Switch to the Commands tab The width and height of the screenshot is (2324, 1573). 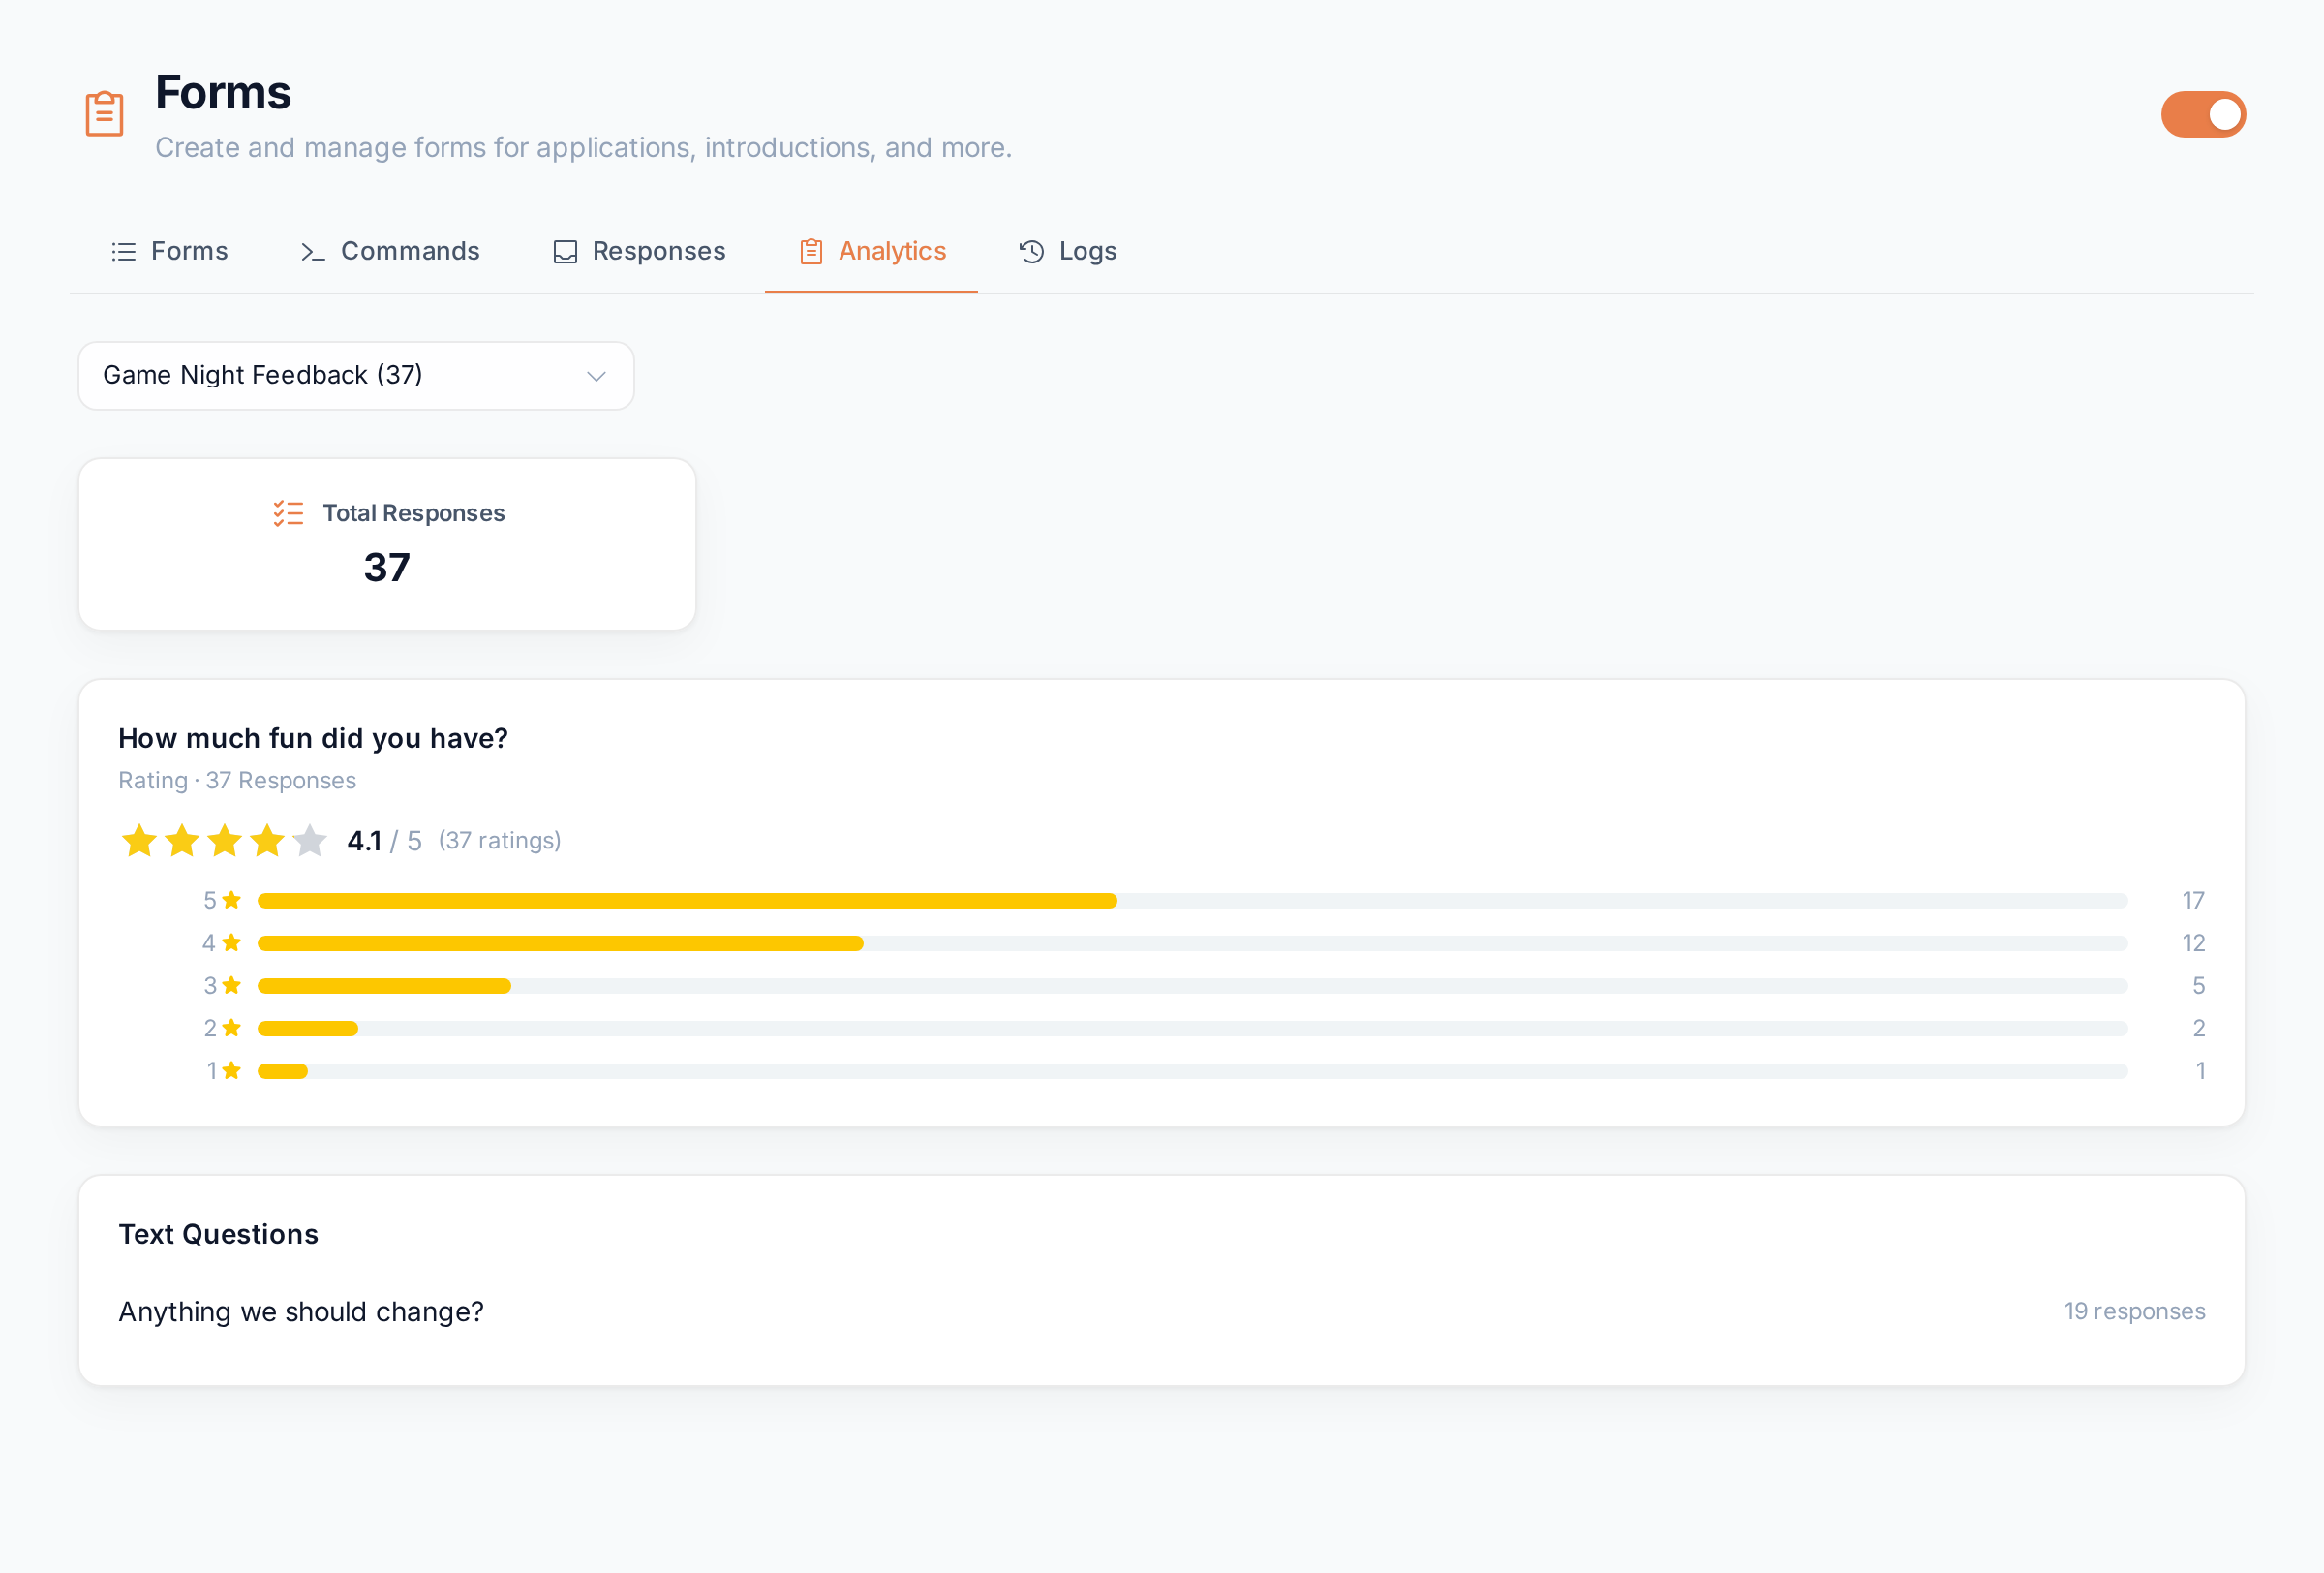click(390, 251)
